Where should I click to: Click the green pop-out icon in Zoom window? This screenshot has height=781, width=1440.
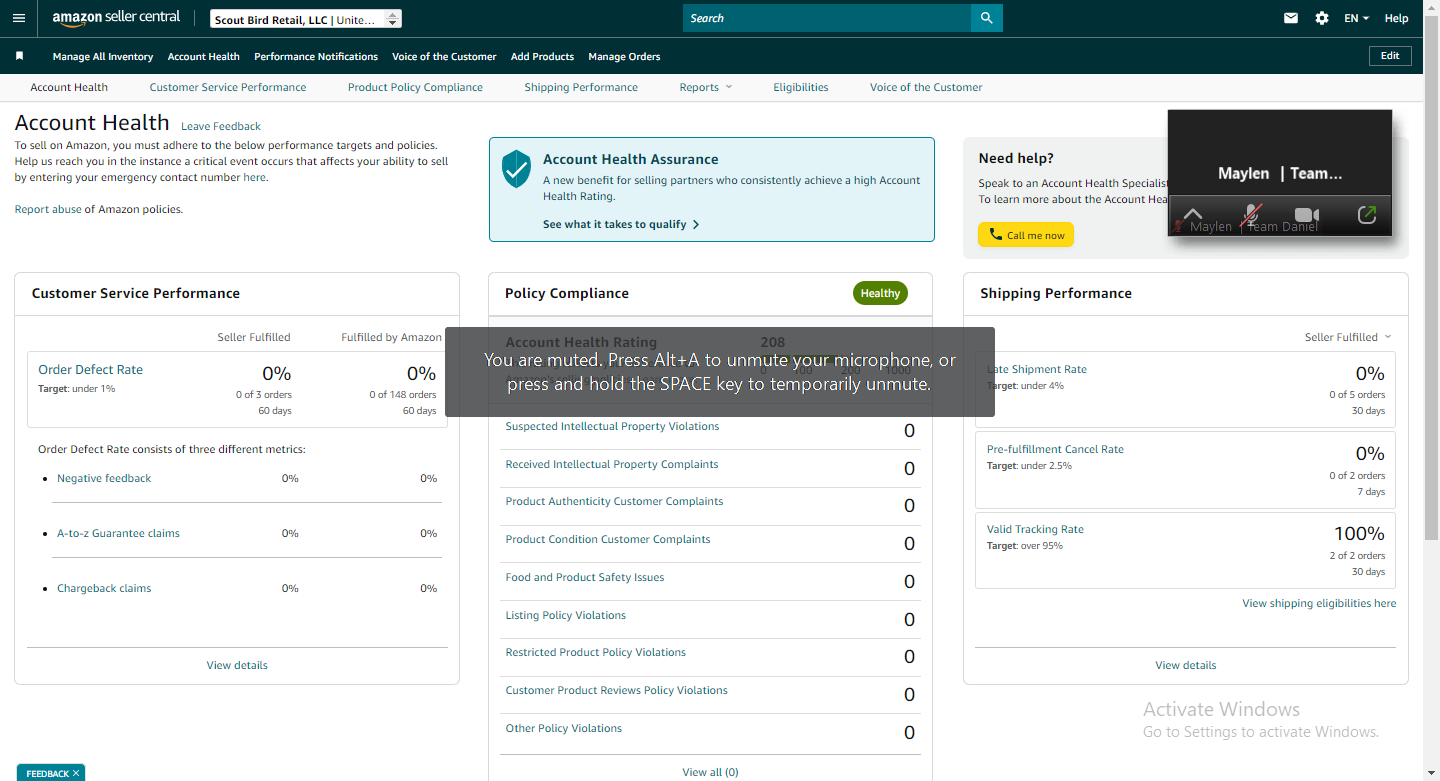(x=1367, y=215)
